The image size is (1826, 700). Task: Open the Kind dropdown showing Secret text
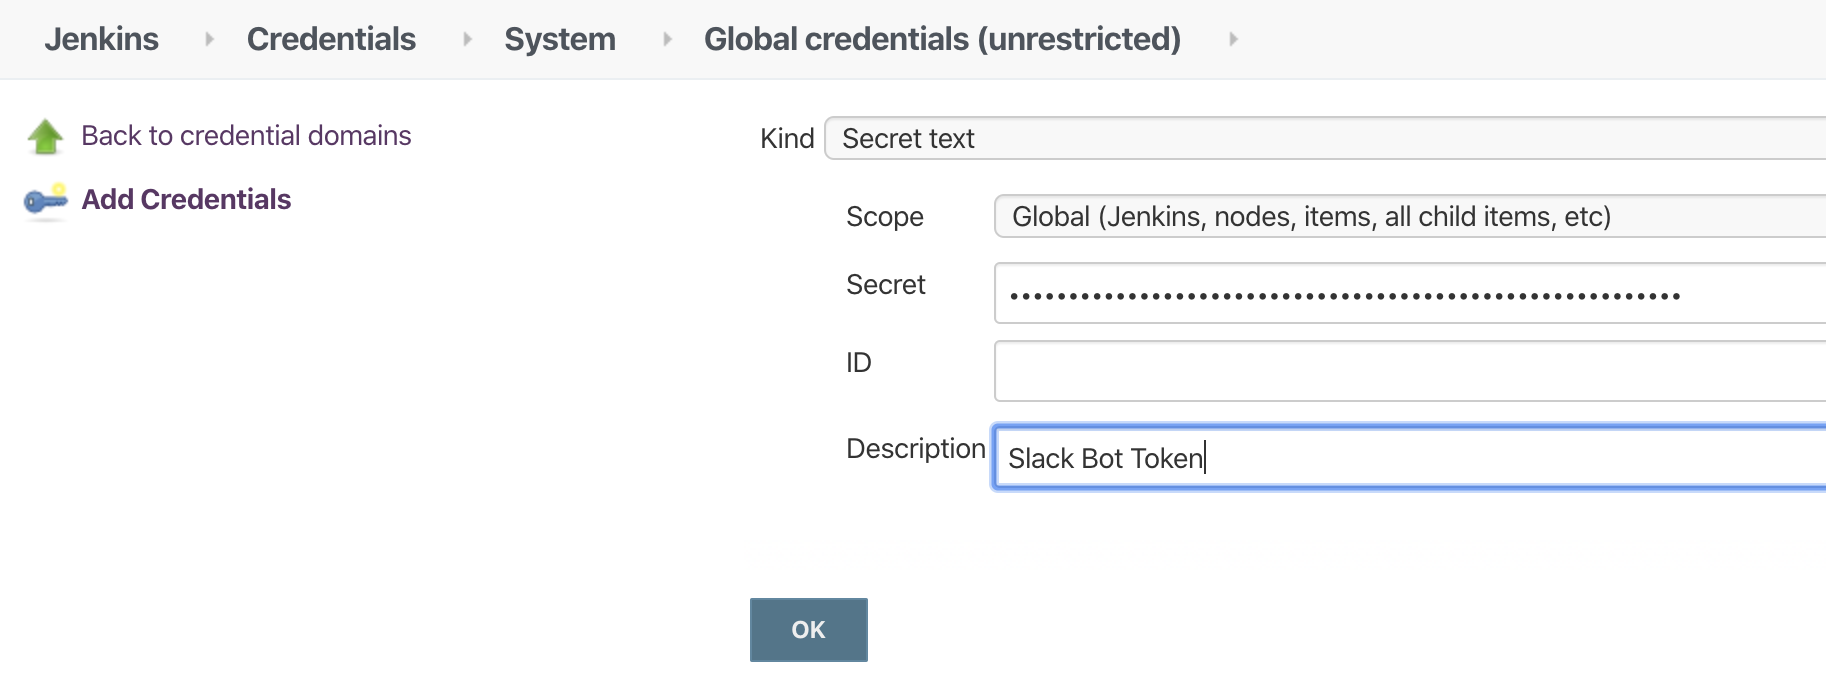coord(1325,138)
